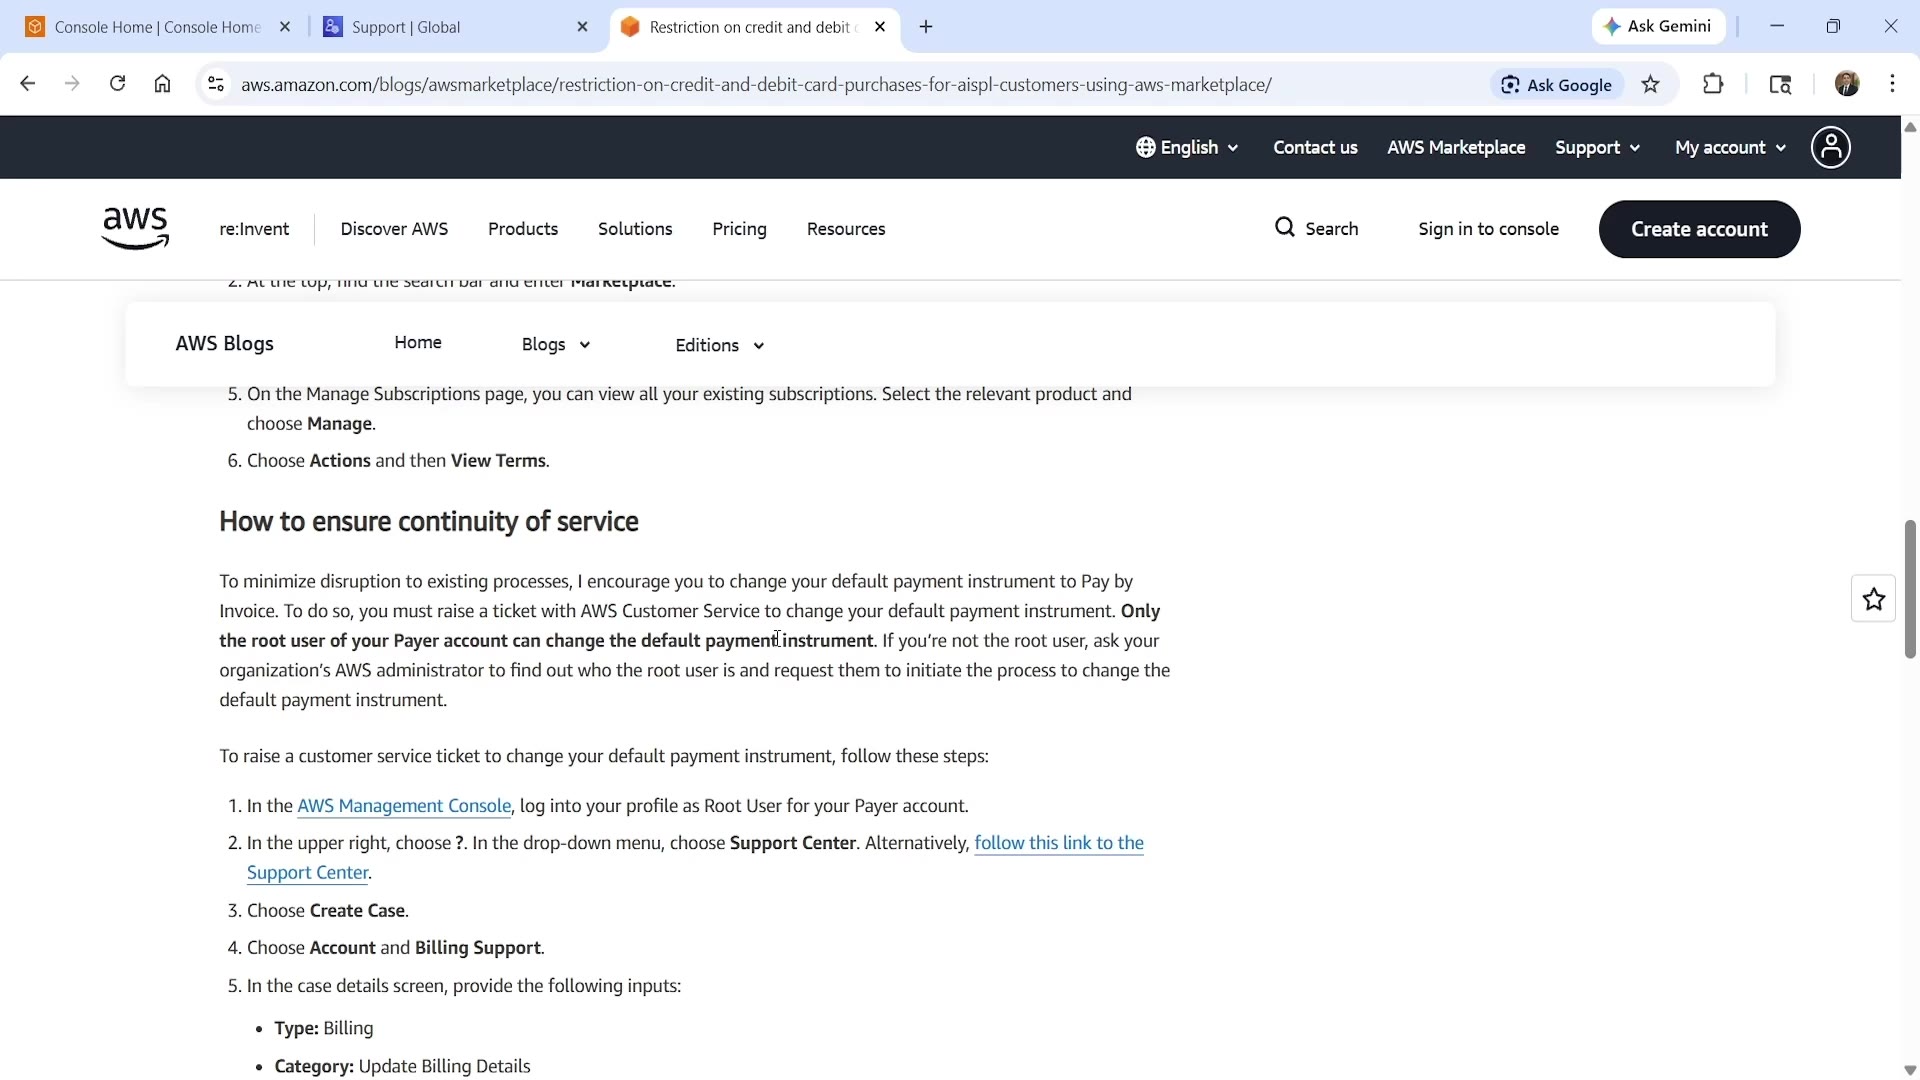Expand the Blogs dropdown
This screenshot has height=1080, width=1920.
[556, 345]
